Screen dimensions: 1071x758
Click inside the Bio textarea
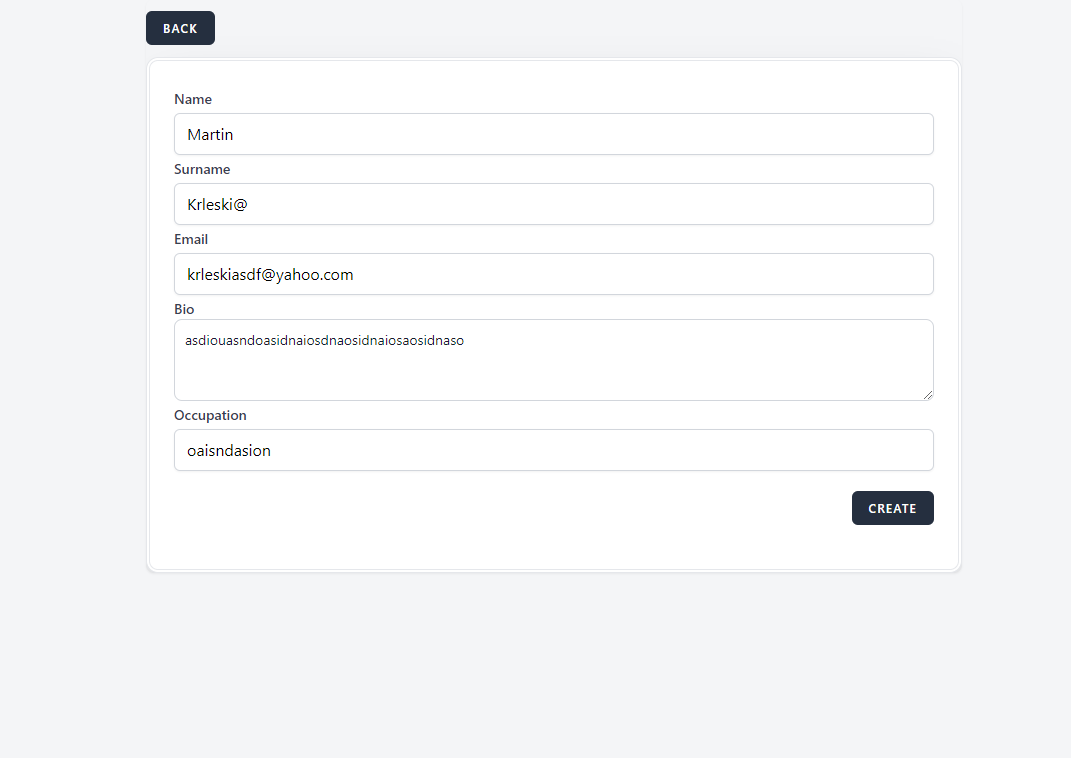[553, 375]
